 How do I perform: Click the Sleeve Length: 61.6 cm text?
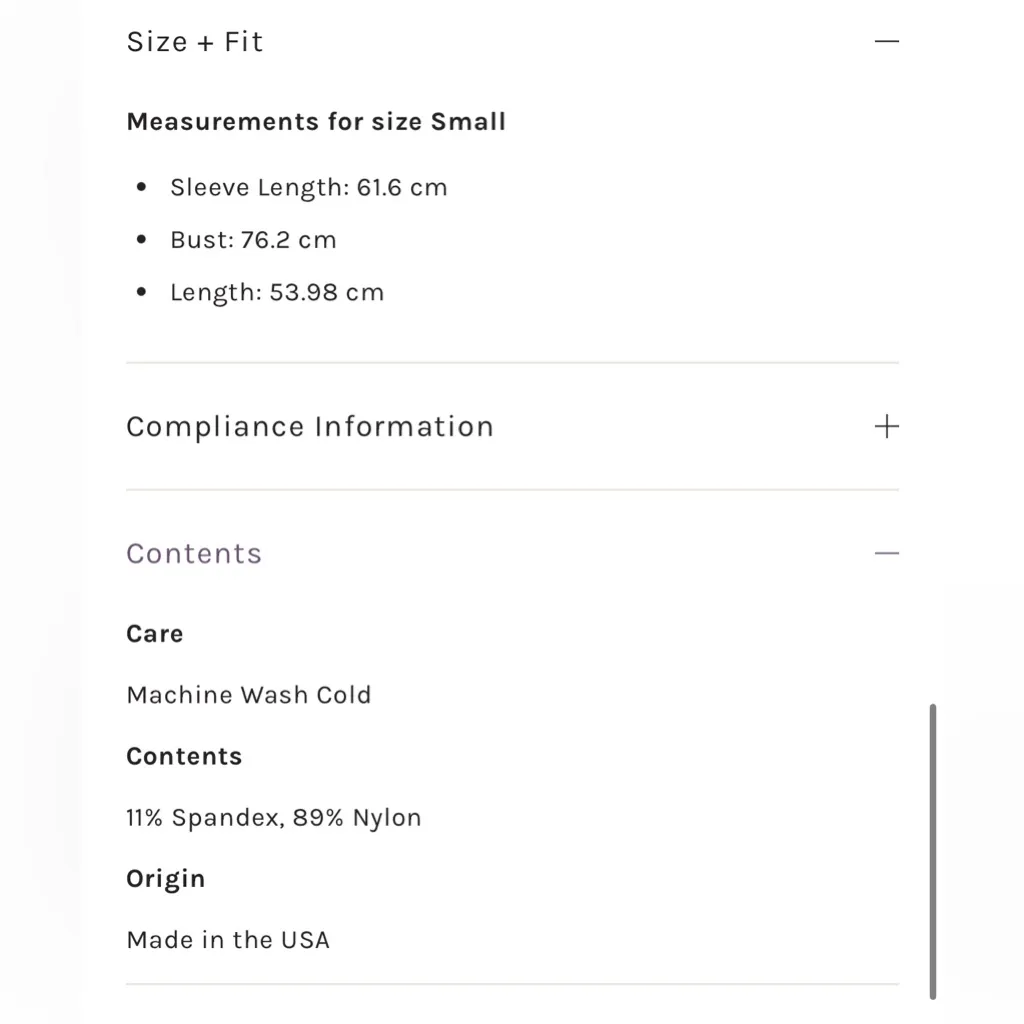308,188
